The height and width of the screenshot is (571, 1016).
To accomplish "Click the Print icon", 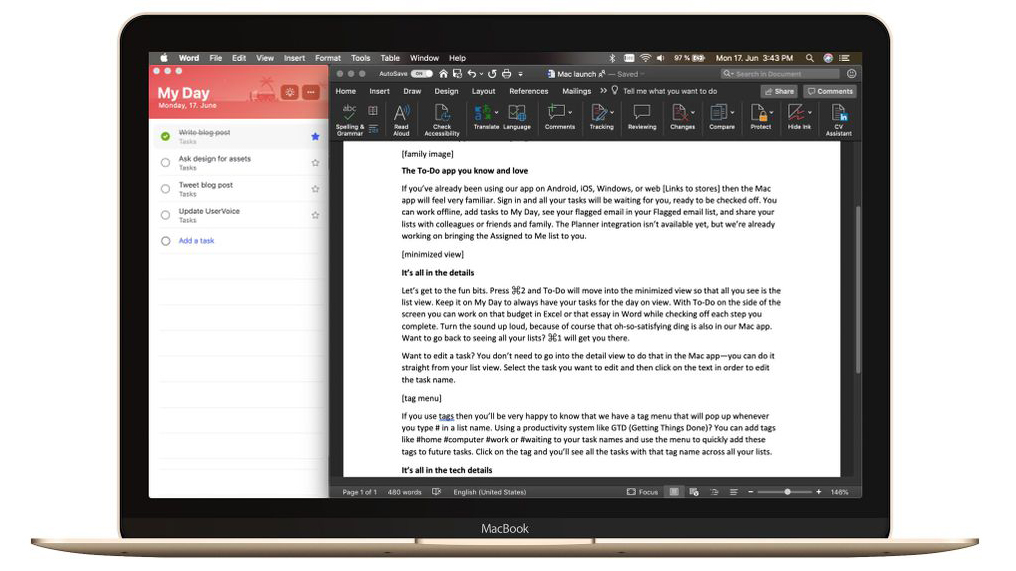I will (x=507, y=74).
